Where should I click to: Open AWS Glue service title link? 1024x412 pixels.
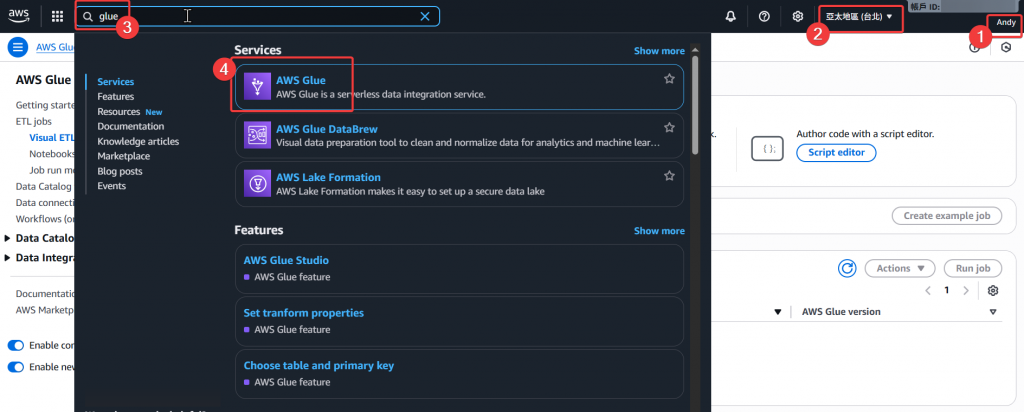[300, 80]
